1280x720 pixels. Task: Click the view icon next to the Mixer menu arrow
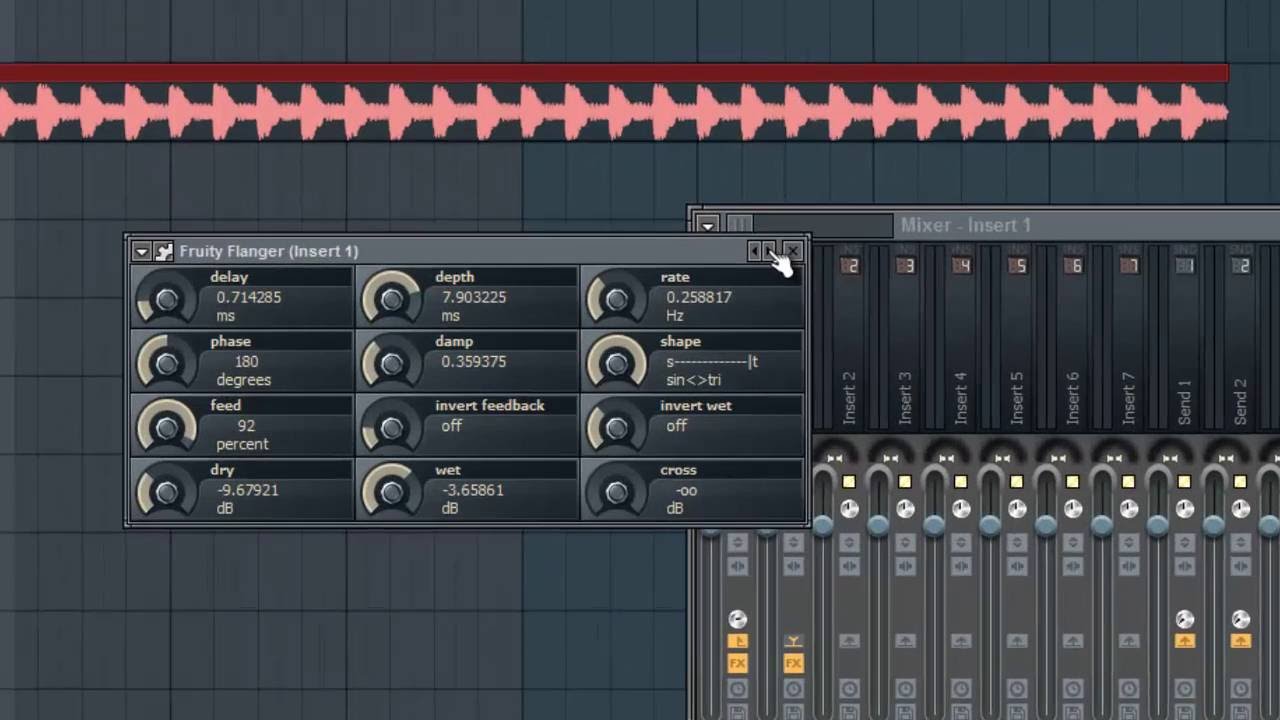[x=738, y=225]
